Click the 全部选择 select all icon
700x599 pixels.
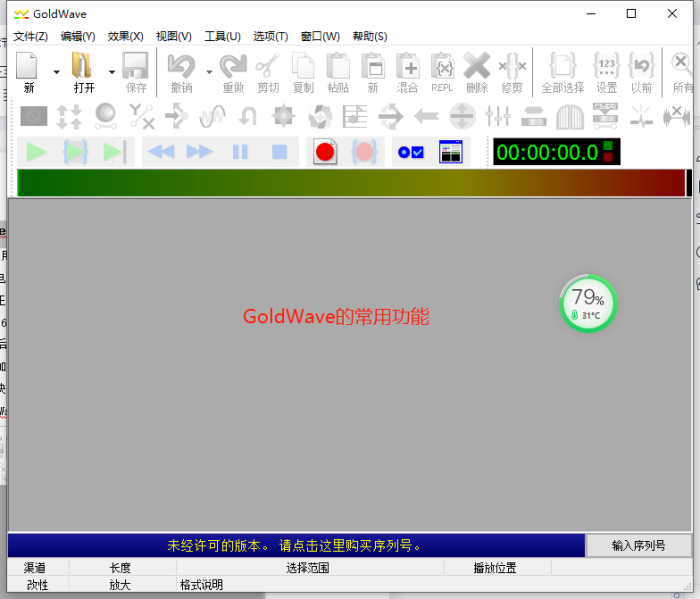(x=562, y=71)
